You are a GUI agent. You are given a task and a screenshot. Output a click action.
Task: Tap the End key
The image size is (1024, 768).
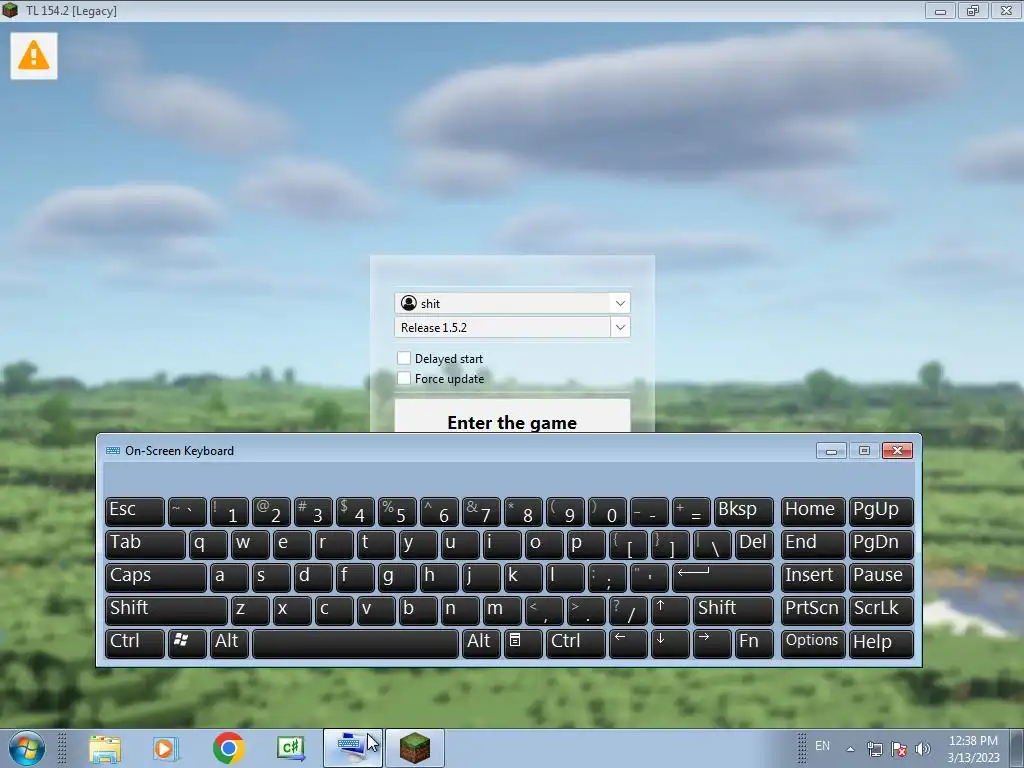(813, 544)
